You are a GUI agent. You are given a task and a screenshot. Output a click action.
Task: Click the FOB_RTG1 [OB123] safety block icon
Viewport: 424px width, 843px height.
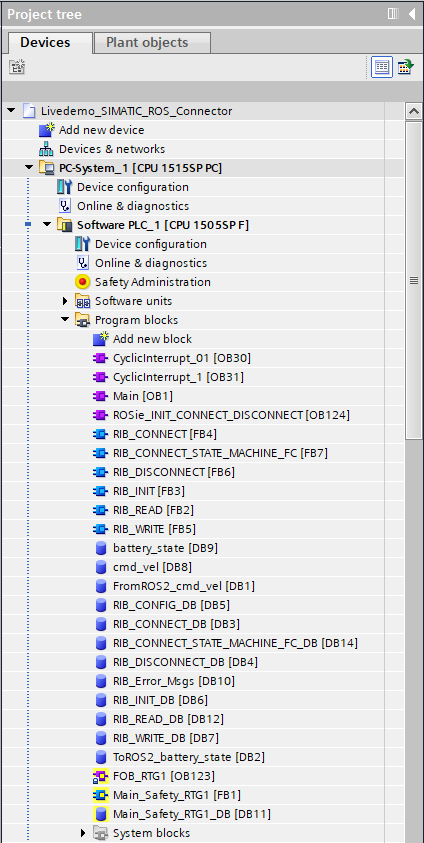(101, 776)
